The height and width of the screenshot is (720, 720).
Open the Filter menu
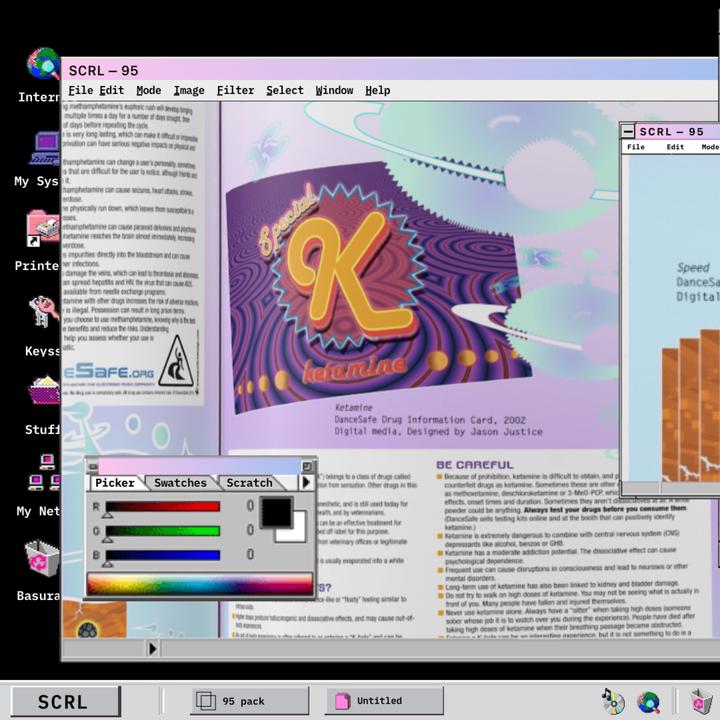[235, 90]
